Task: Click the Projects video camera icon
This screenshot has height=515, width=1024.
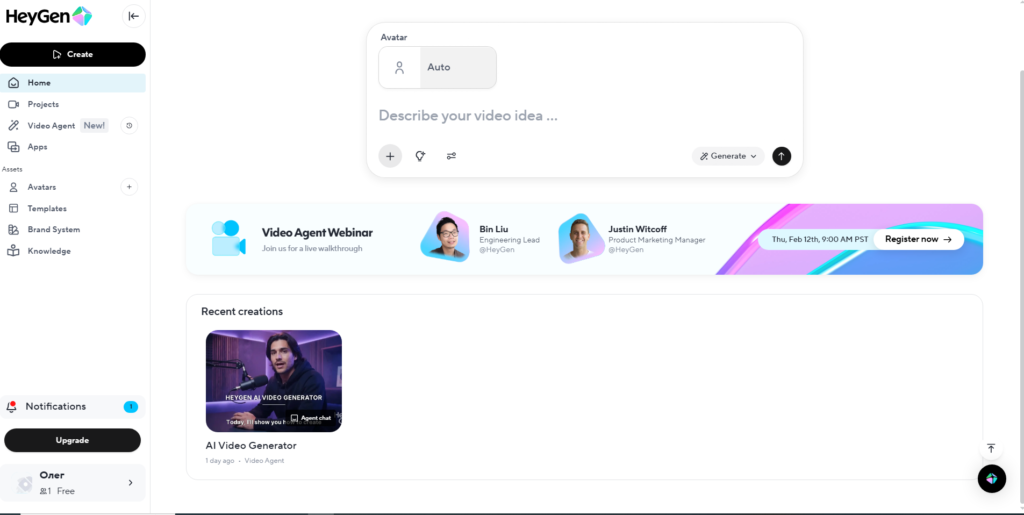Action: tap(13, 104)
